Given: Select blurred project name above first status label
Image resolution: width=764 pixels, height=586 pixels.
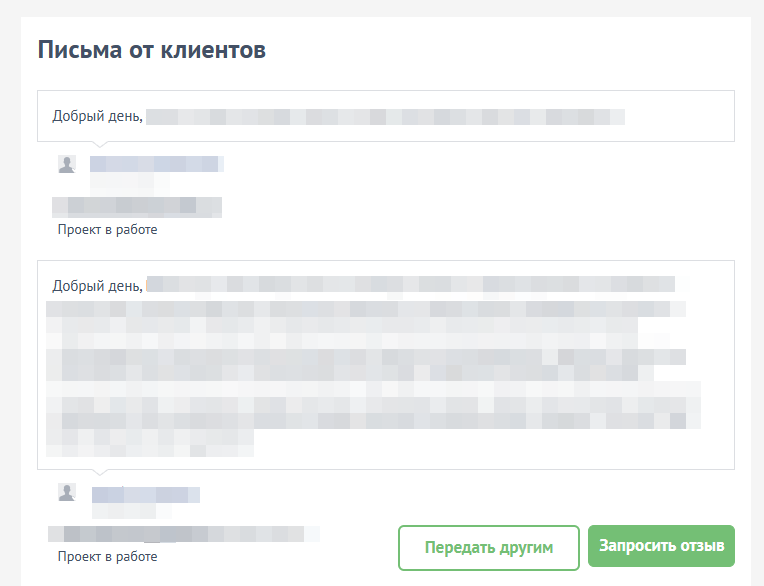Looking at the screenshot, I should (138, 207).
